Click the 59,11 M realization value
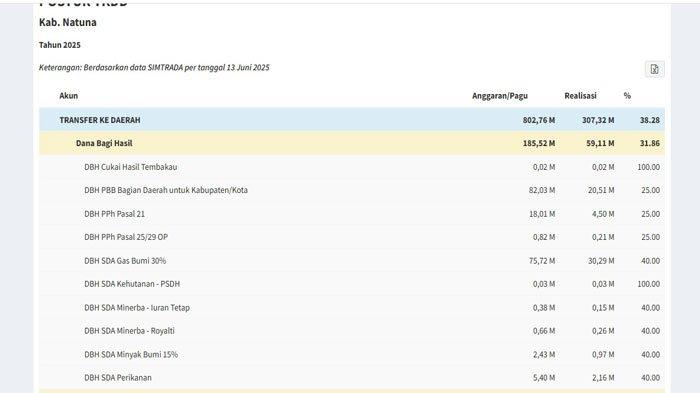 [x=600, y=143]
